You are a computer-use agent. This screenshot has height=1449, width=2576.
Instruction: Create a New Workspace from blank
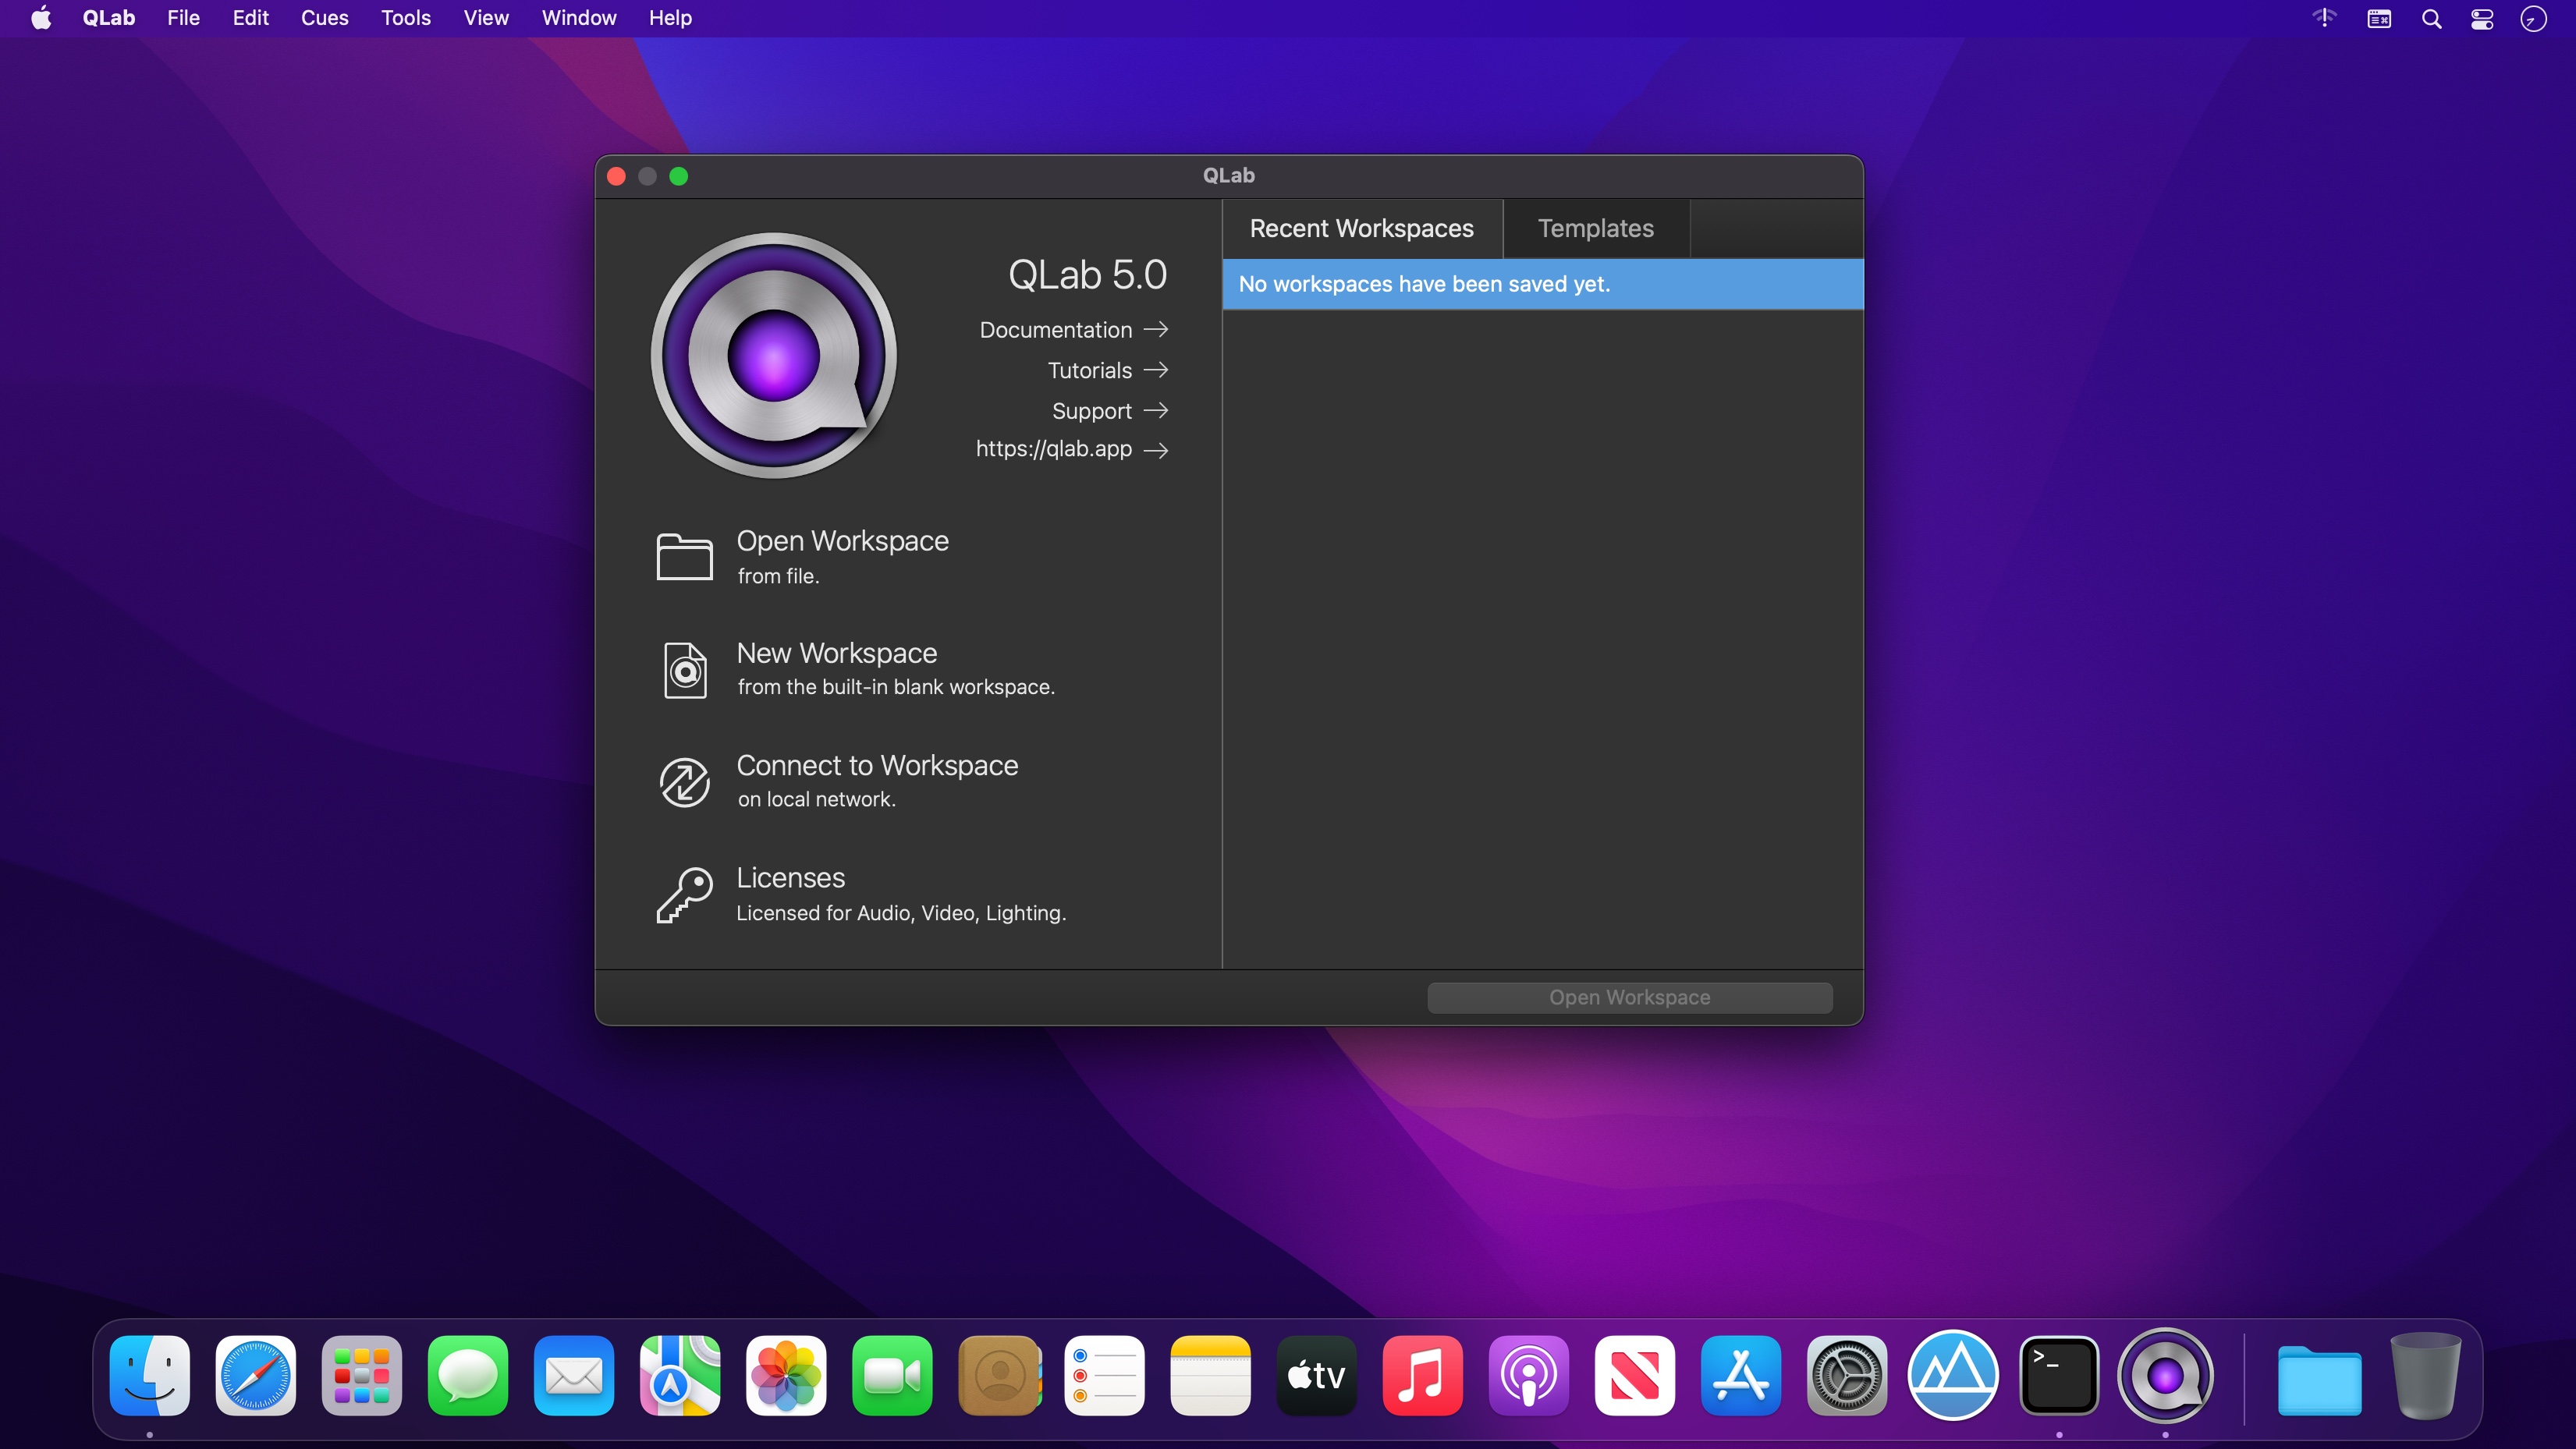[895, 669]
